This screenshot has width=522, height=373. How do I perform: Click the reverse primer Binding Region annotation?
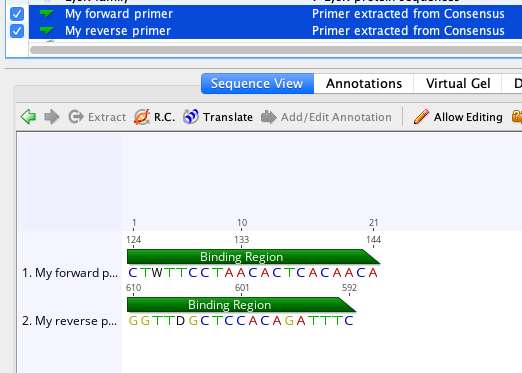(x=241, y=305)
